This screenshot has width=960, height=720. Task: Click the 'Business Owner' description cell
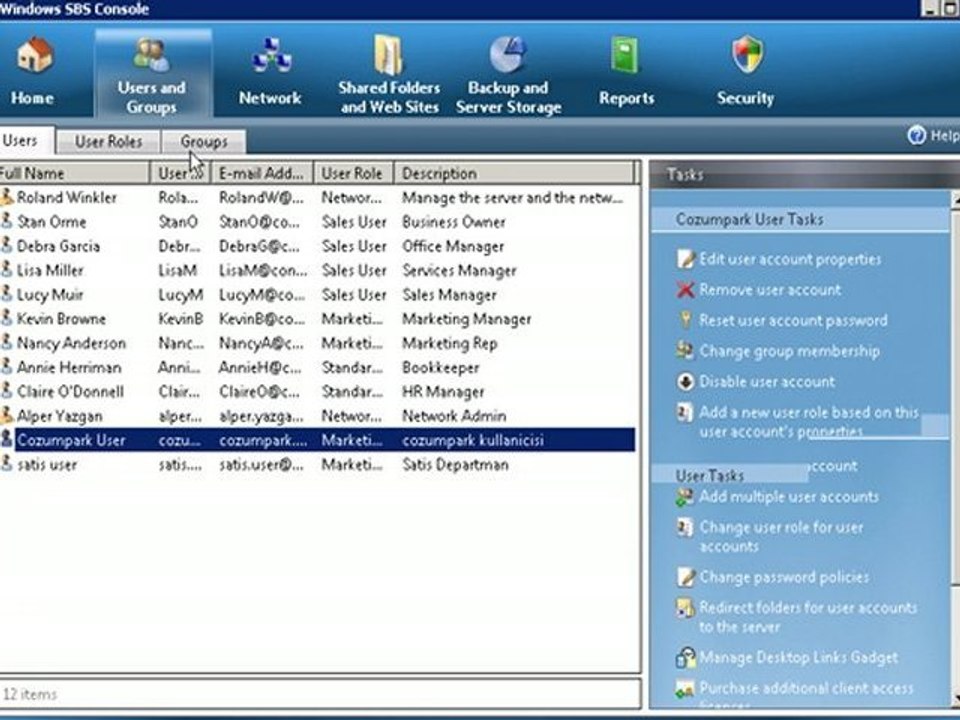tap(454, 222)
